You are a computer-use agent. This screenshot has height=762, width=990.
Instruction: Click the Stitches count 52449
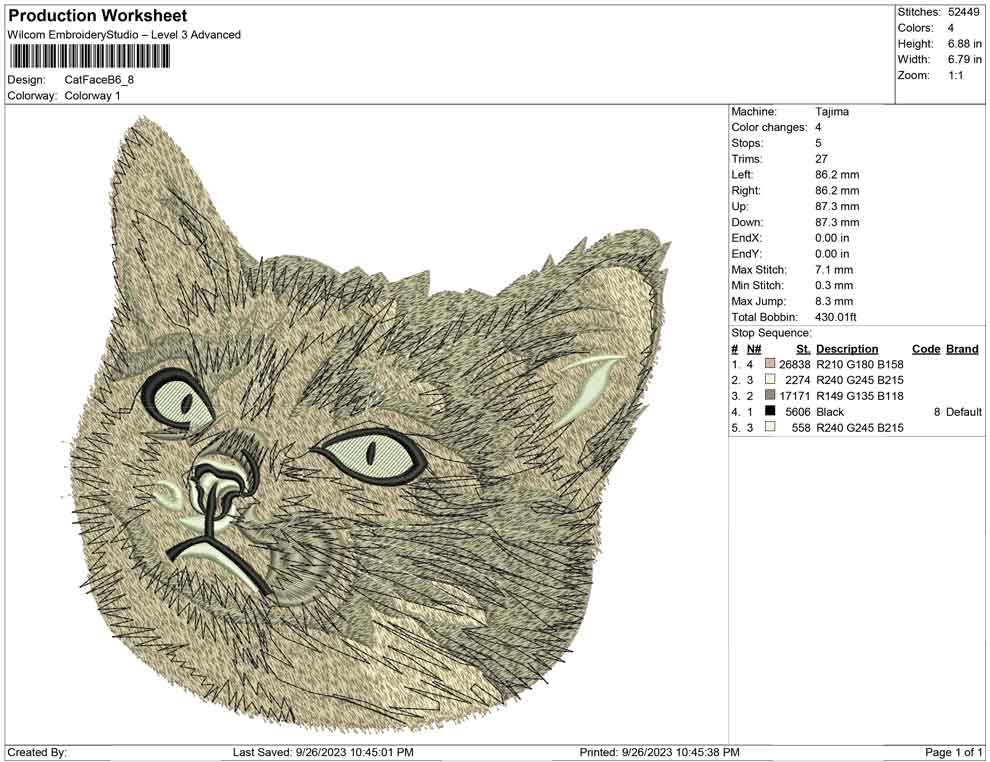963,12
